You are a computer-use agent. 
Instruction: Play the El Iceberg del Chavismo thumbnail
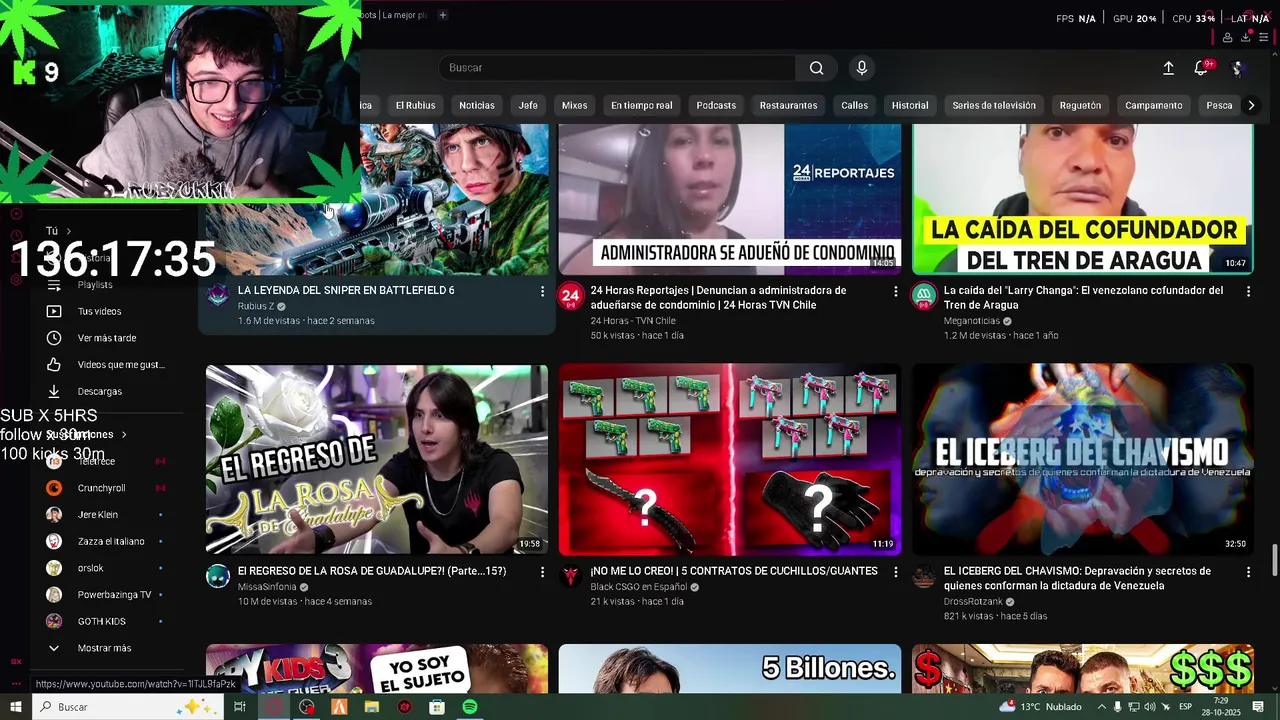click(x=1082, y=459)
